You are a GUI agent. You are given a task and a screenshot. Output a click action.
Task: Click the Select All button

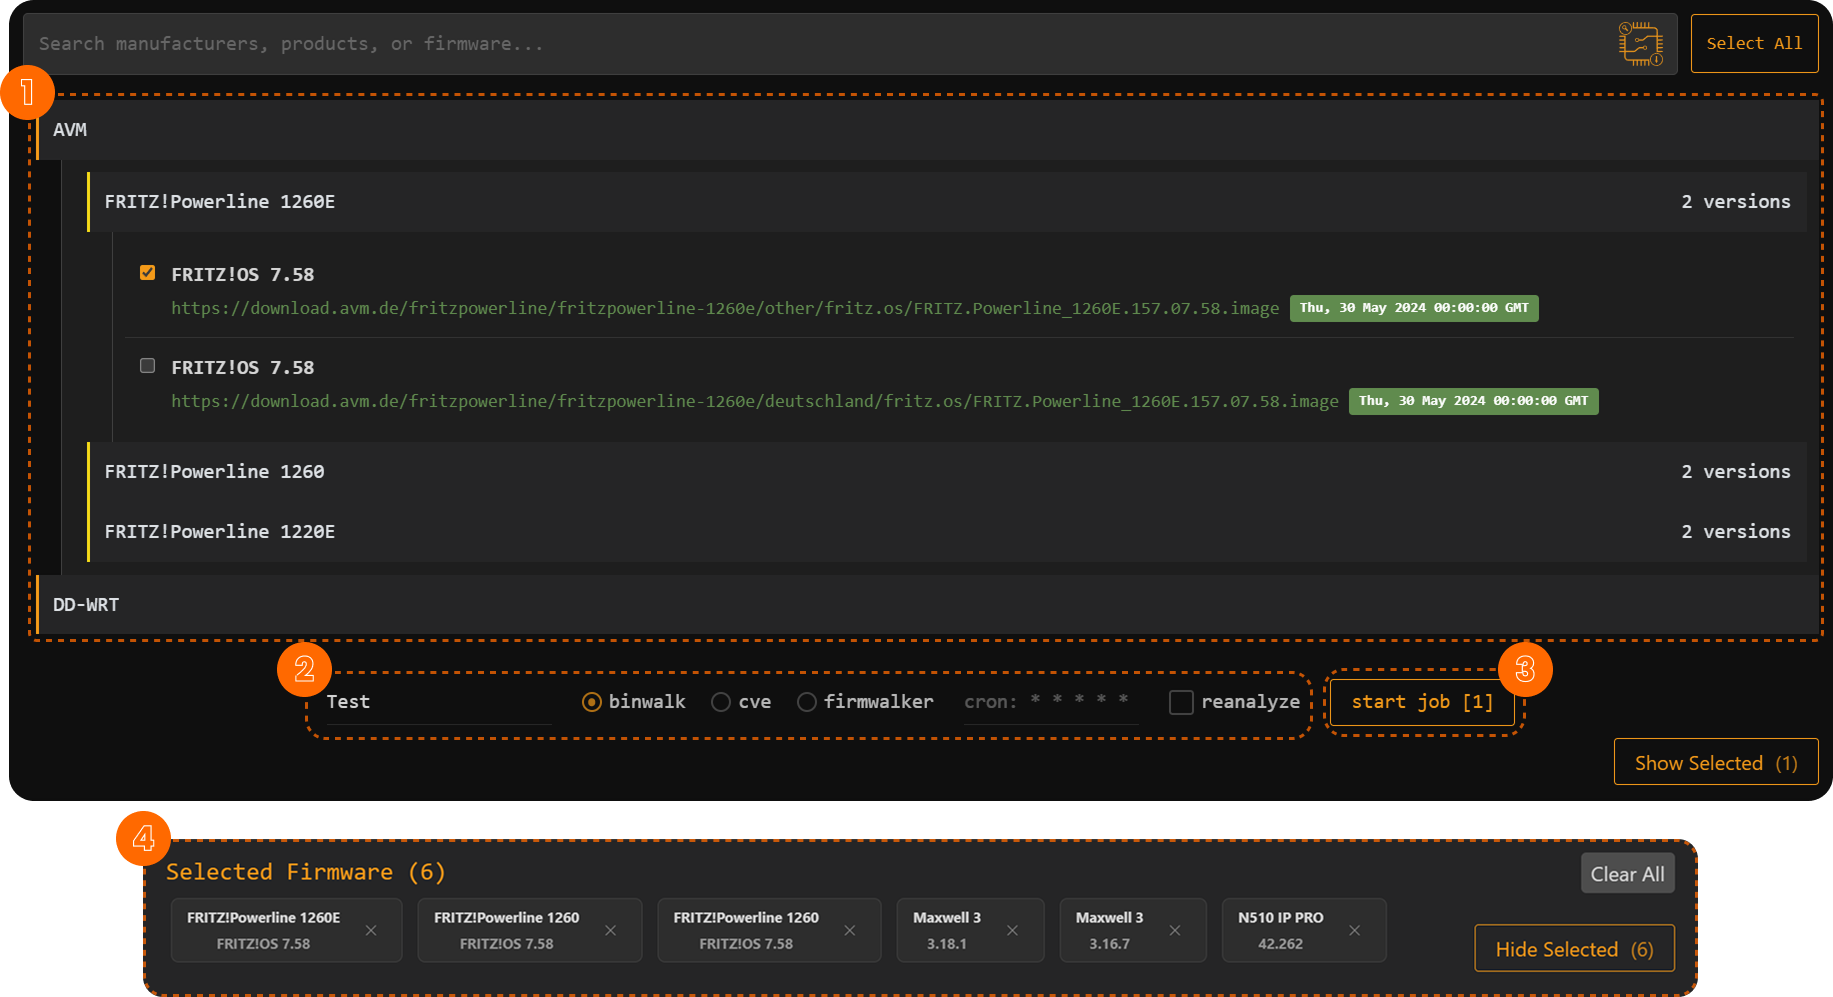[1754, 44]
